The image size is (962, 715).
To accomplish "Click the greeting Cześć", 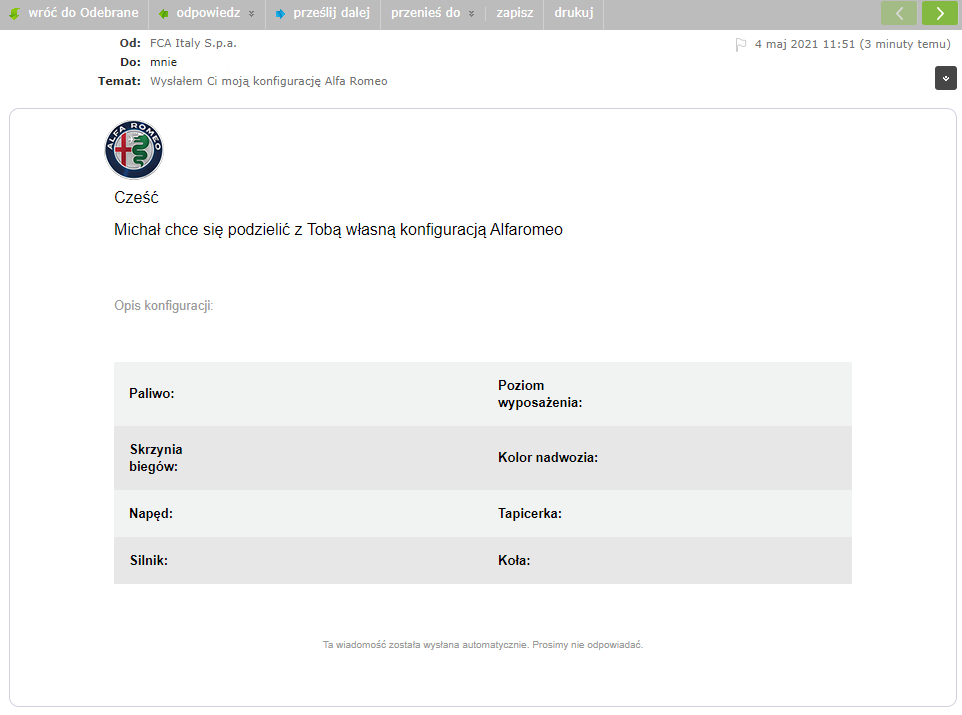I will pyautogui.click(x=136, y=198).
